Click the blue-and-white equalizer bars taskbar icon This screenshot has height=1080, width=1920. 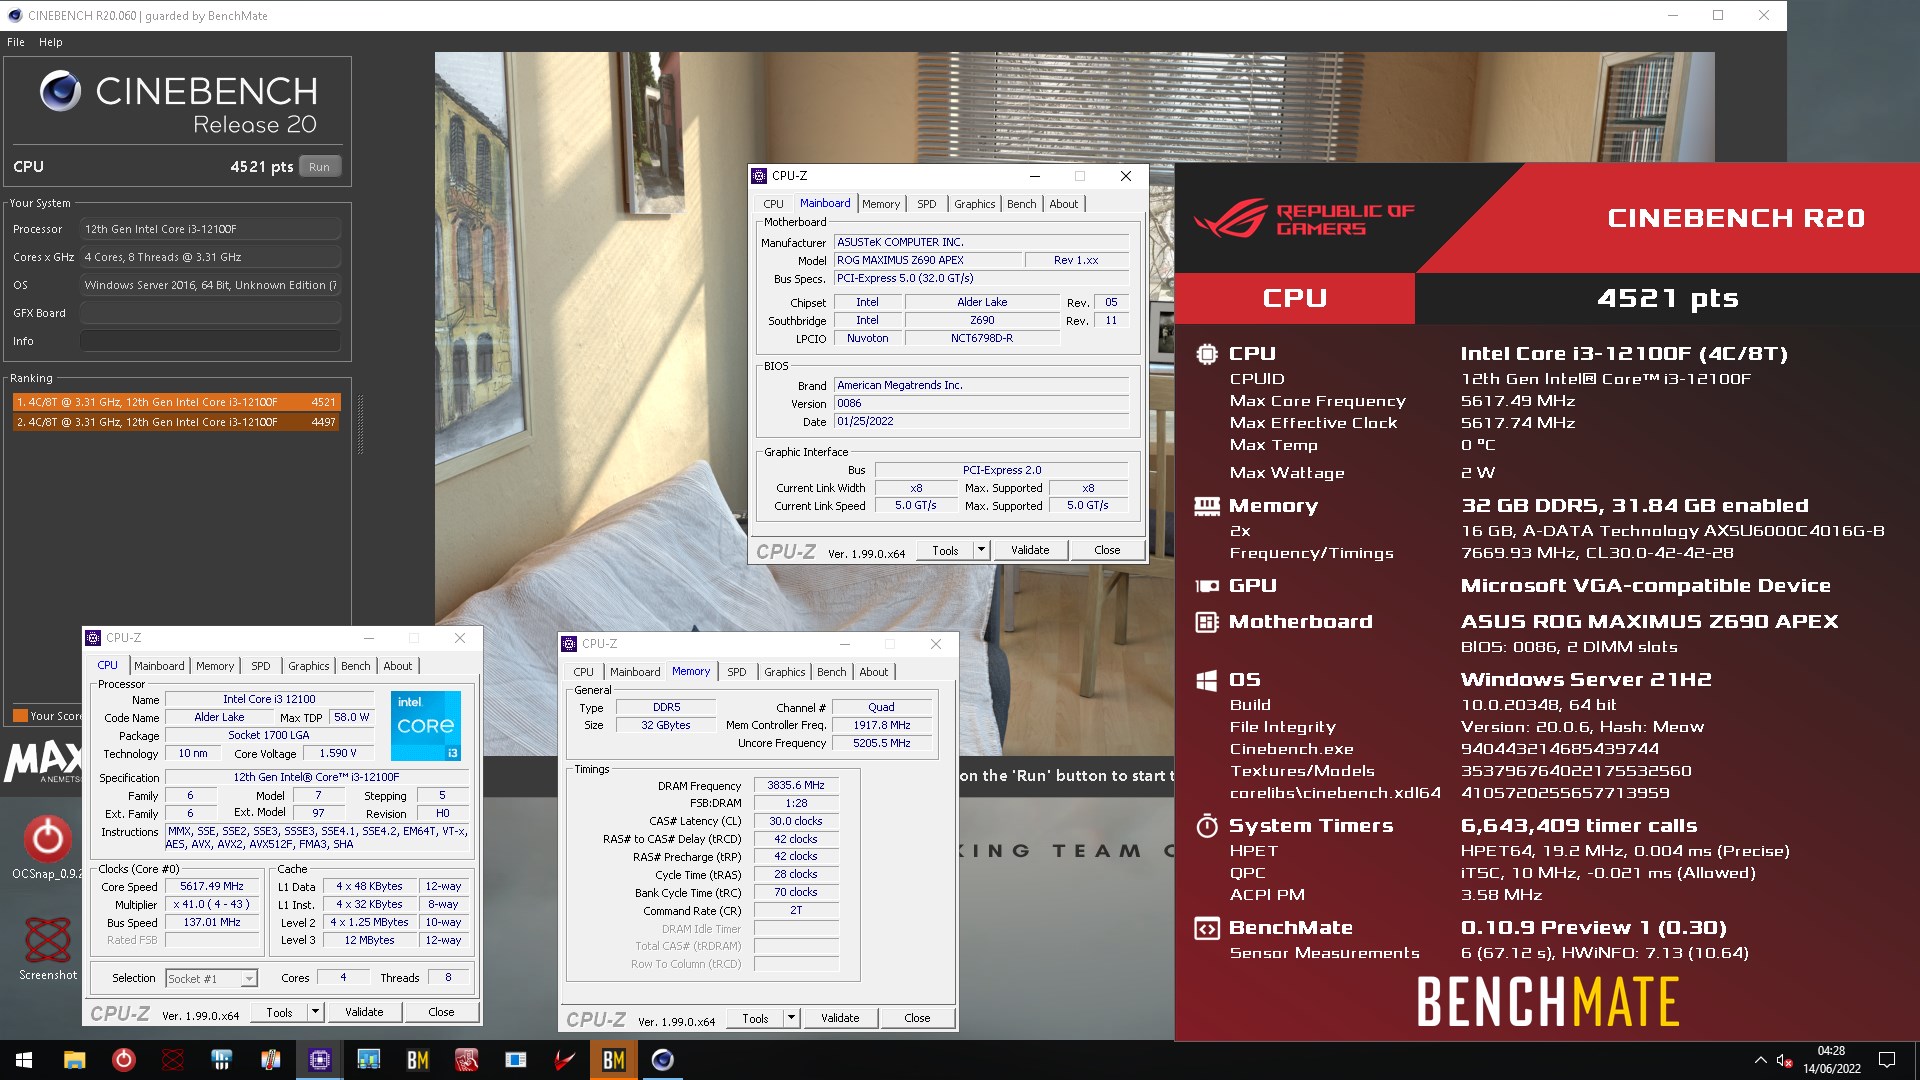point(221,1060)
